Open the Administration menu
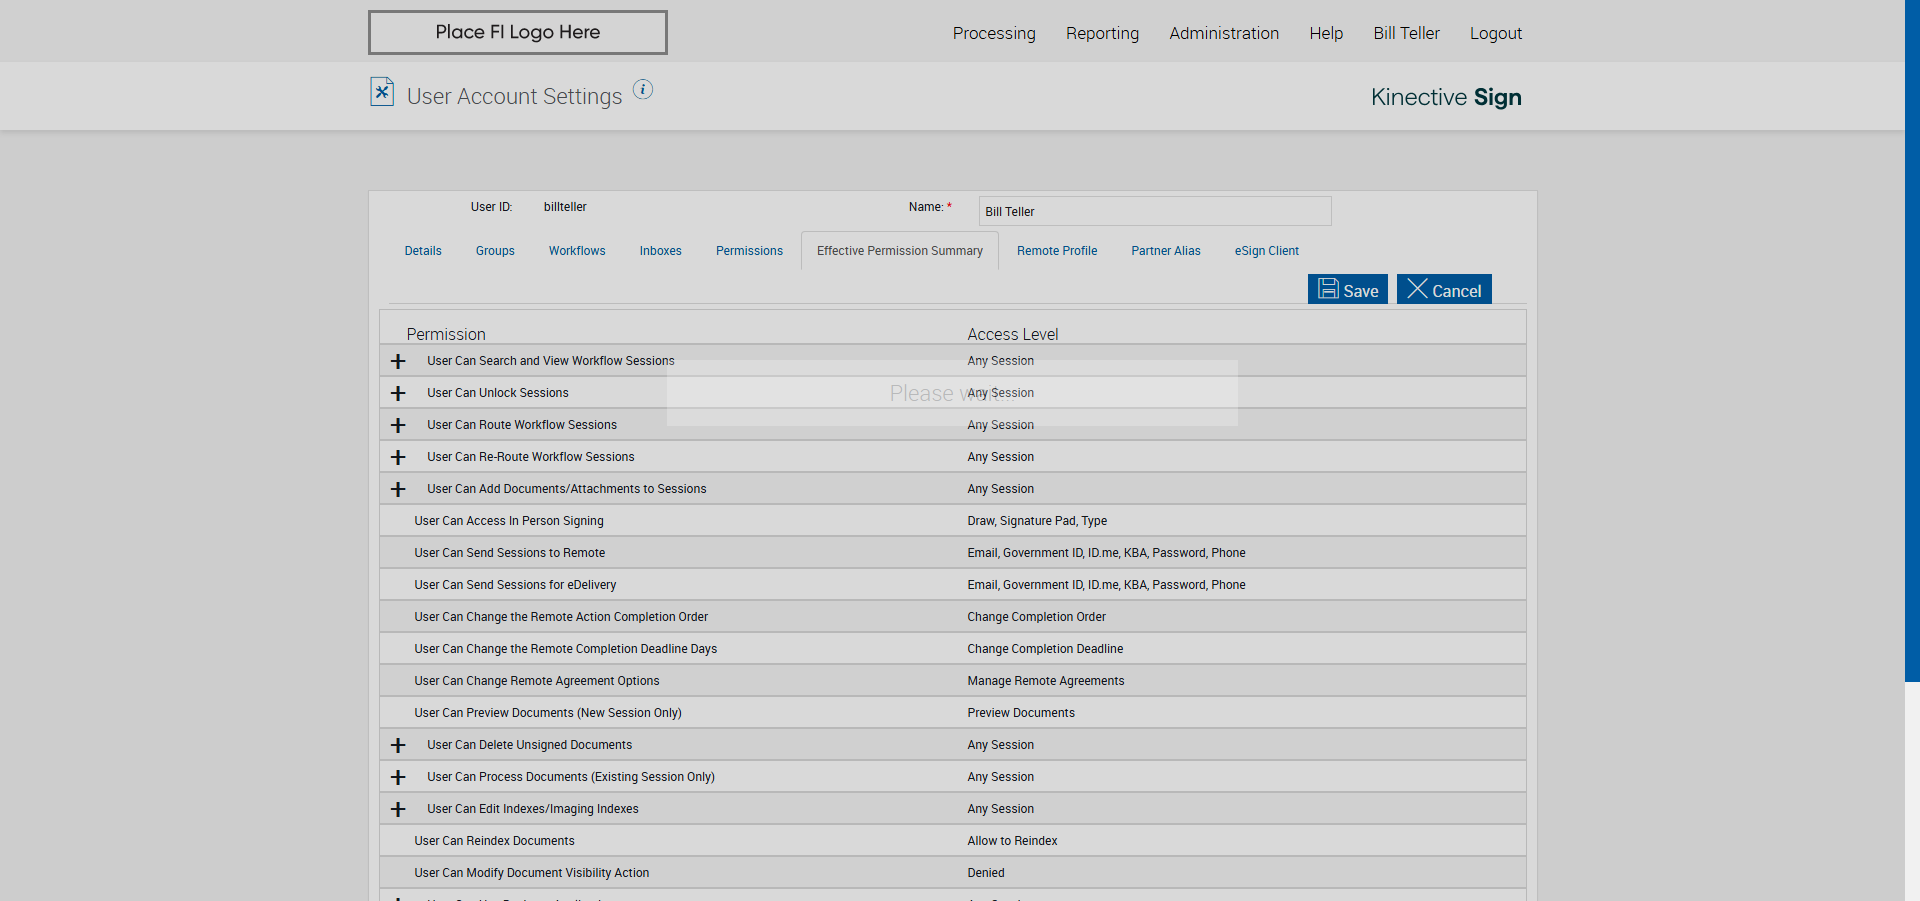 1224,33
